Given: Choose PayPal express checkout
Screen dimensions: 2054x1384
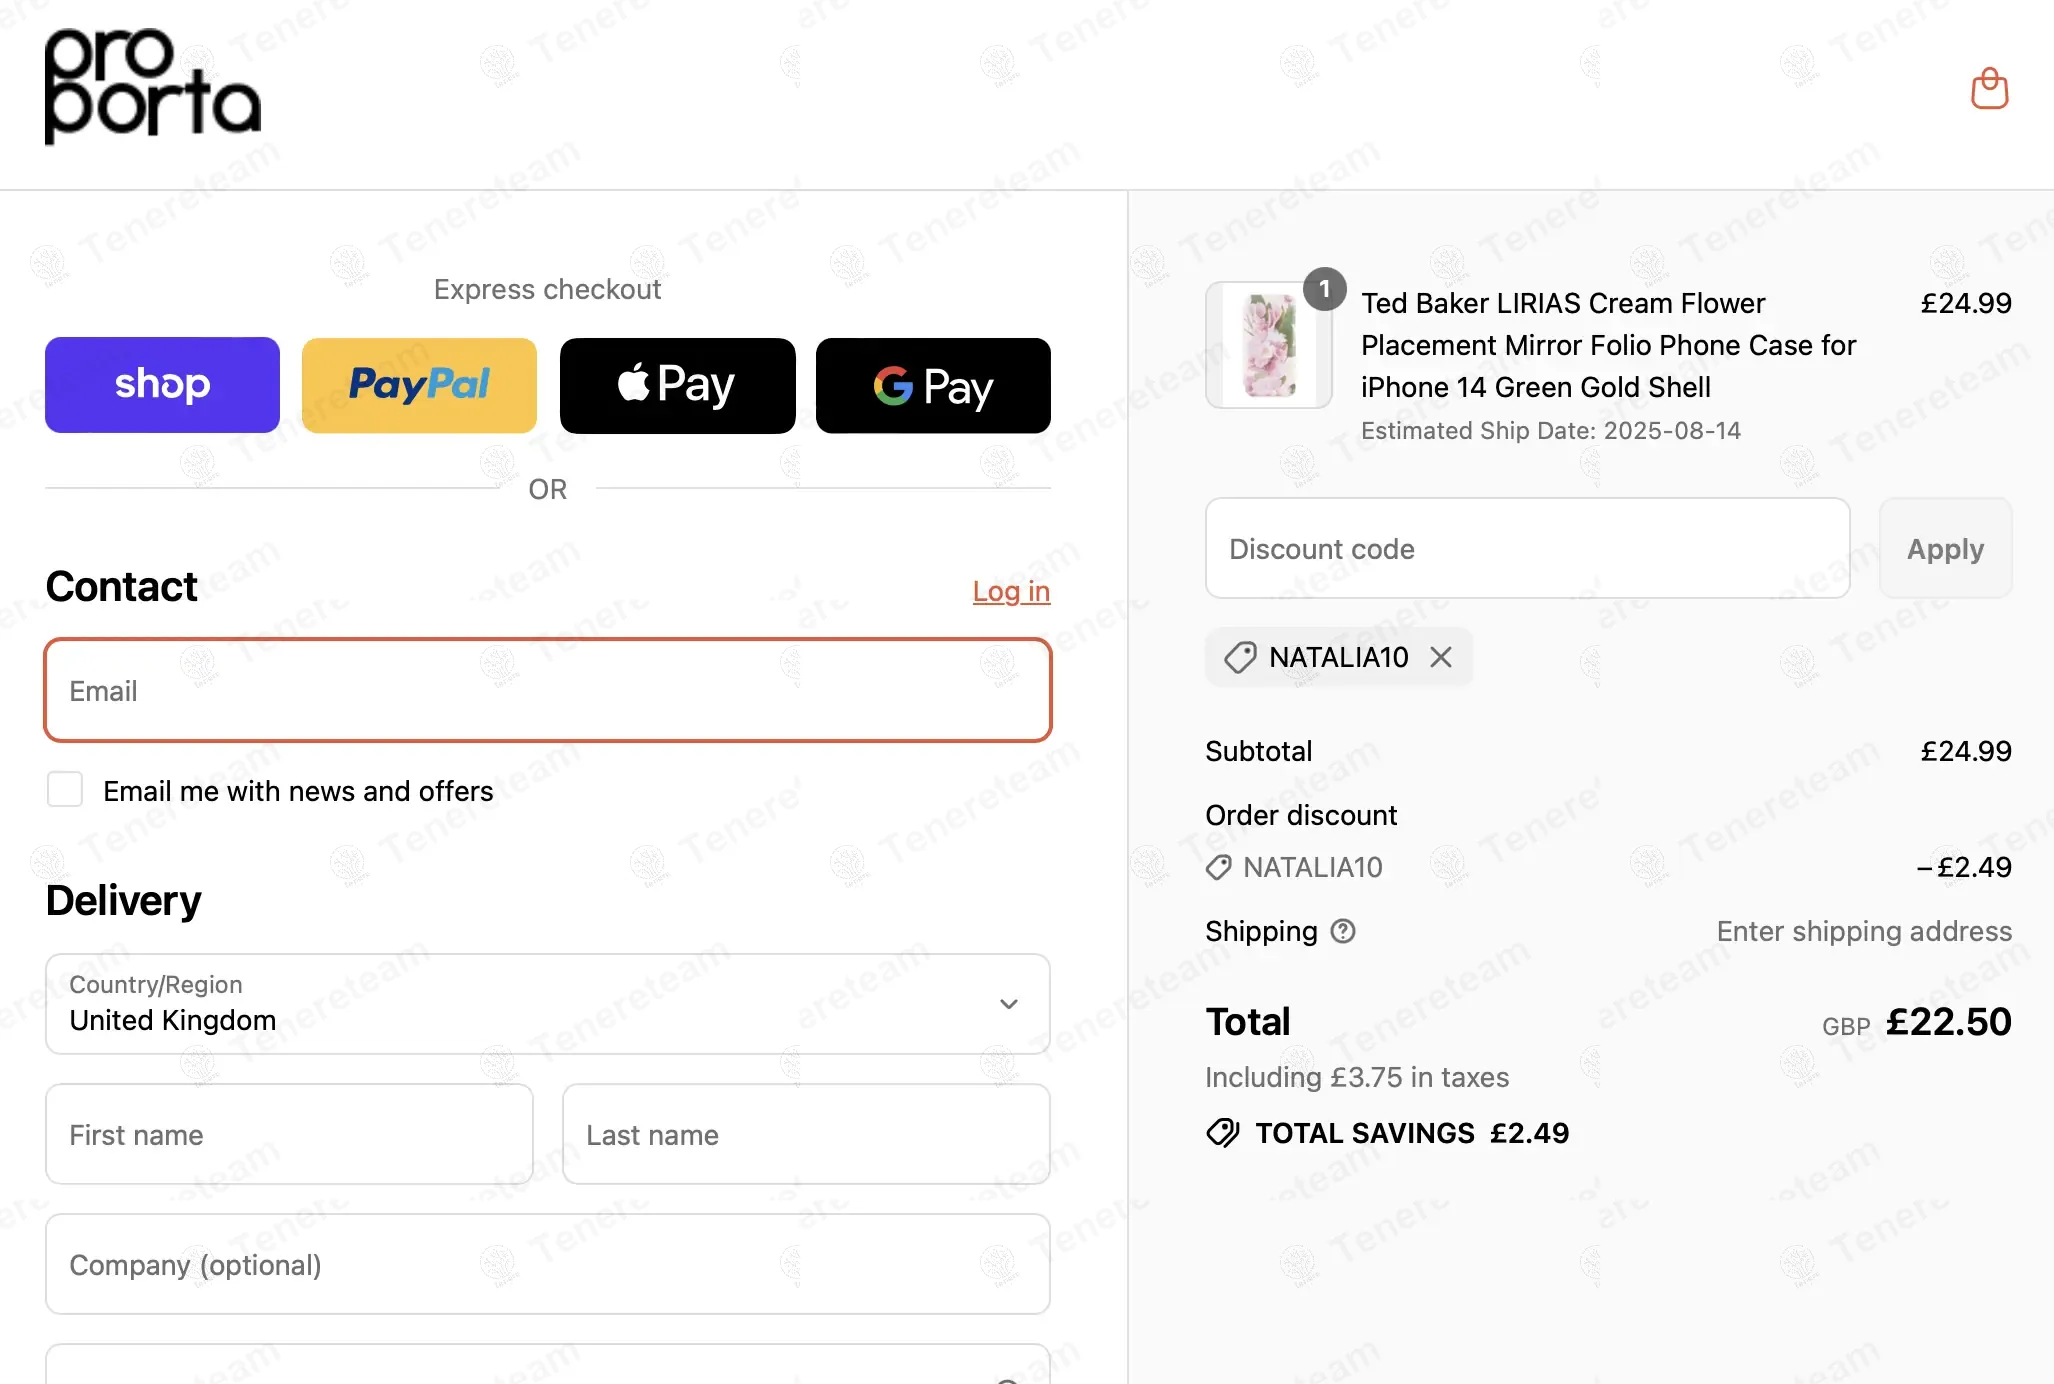Looking at the screenshot, I should 419,385.
